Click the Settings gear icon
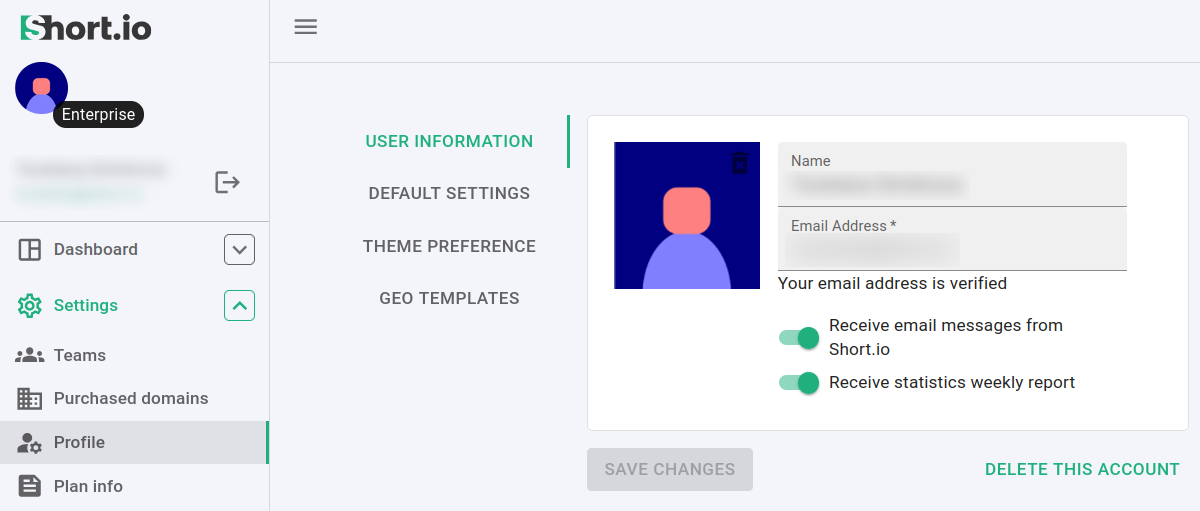This screenshot has width=1200, height=511. point(30,306)
